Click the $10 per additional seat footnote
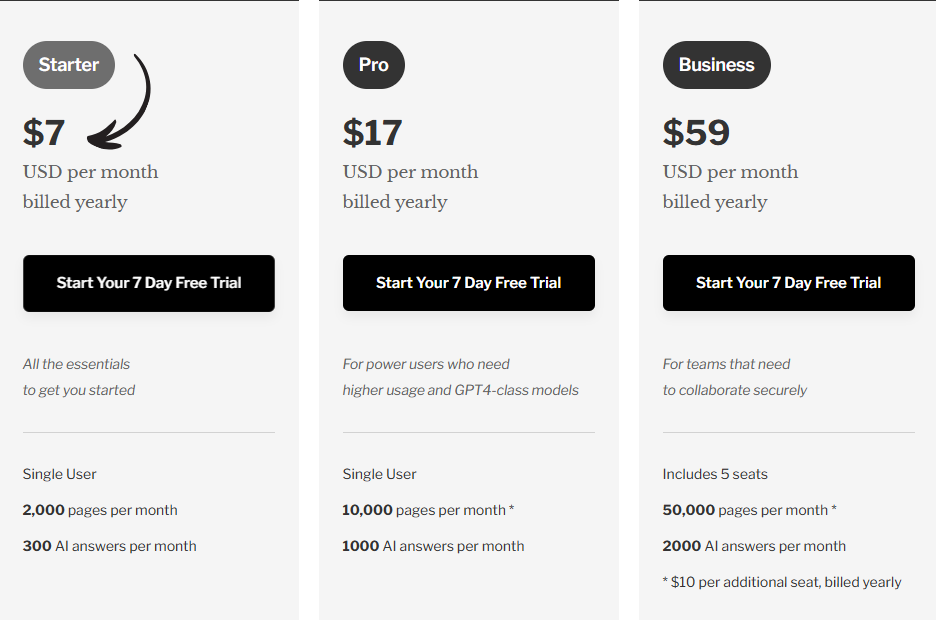The height and width of the screenshot is (620, 936). pos(782,582)
